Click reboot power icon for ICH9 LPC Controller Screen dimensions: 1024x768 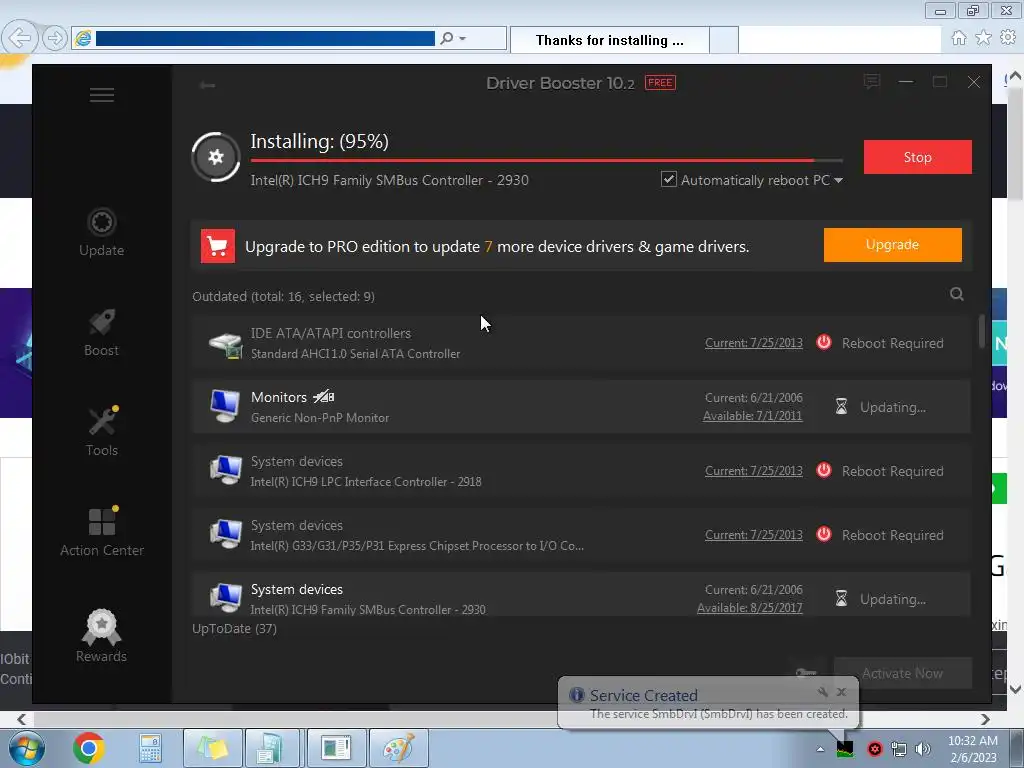[824, 470]
